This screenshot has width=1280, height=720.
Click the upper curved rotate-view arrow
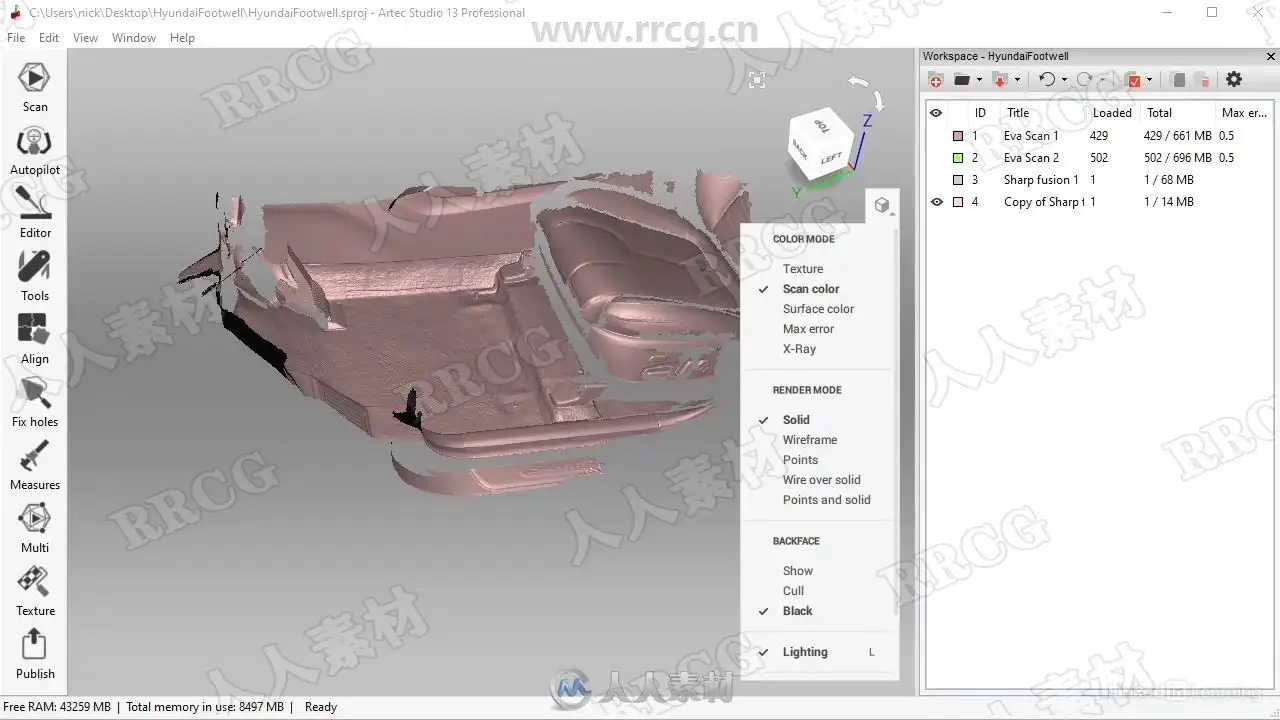tap(858, 82)
